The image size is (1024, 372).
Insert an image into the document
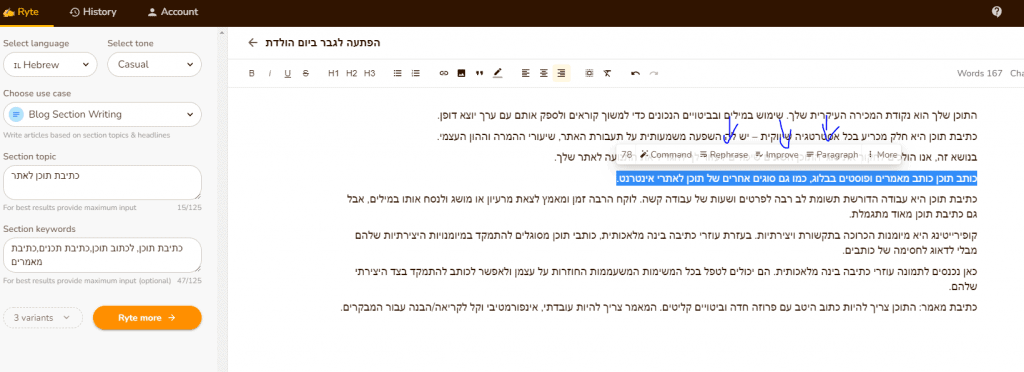(x=461, y=74)
